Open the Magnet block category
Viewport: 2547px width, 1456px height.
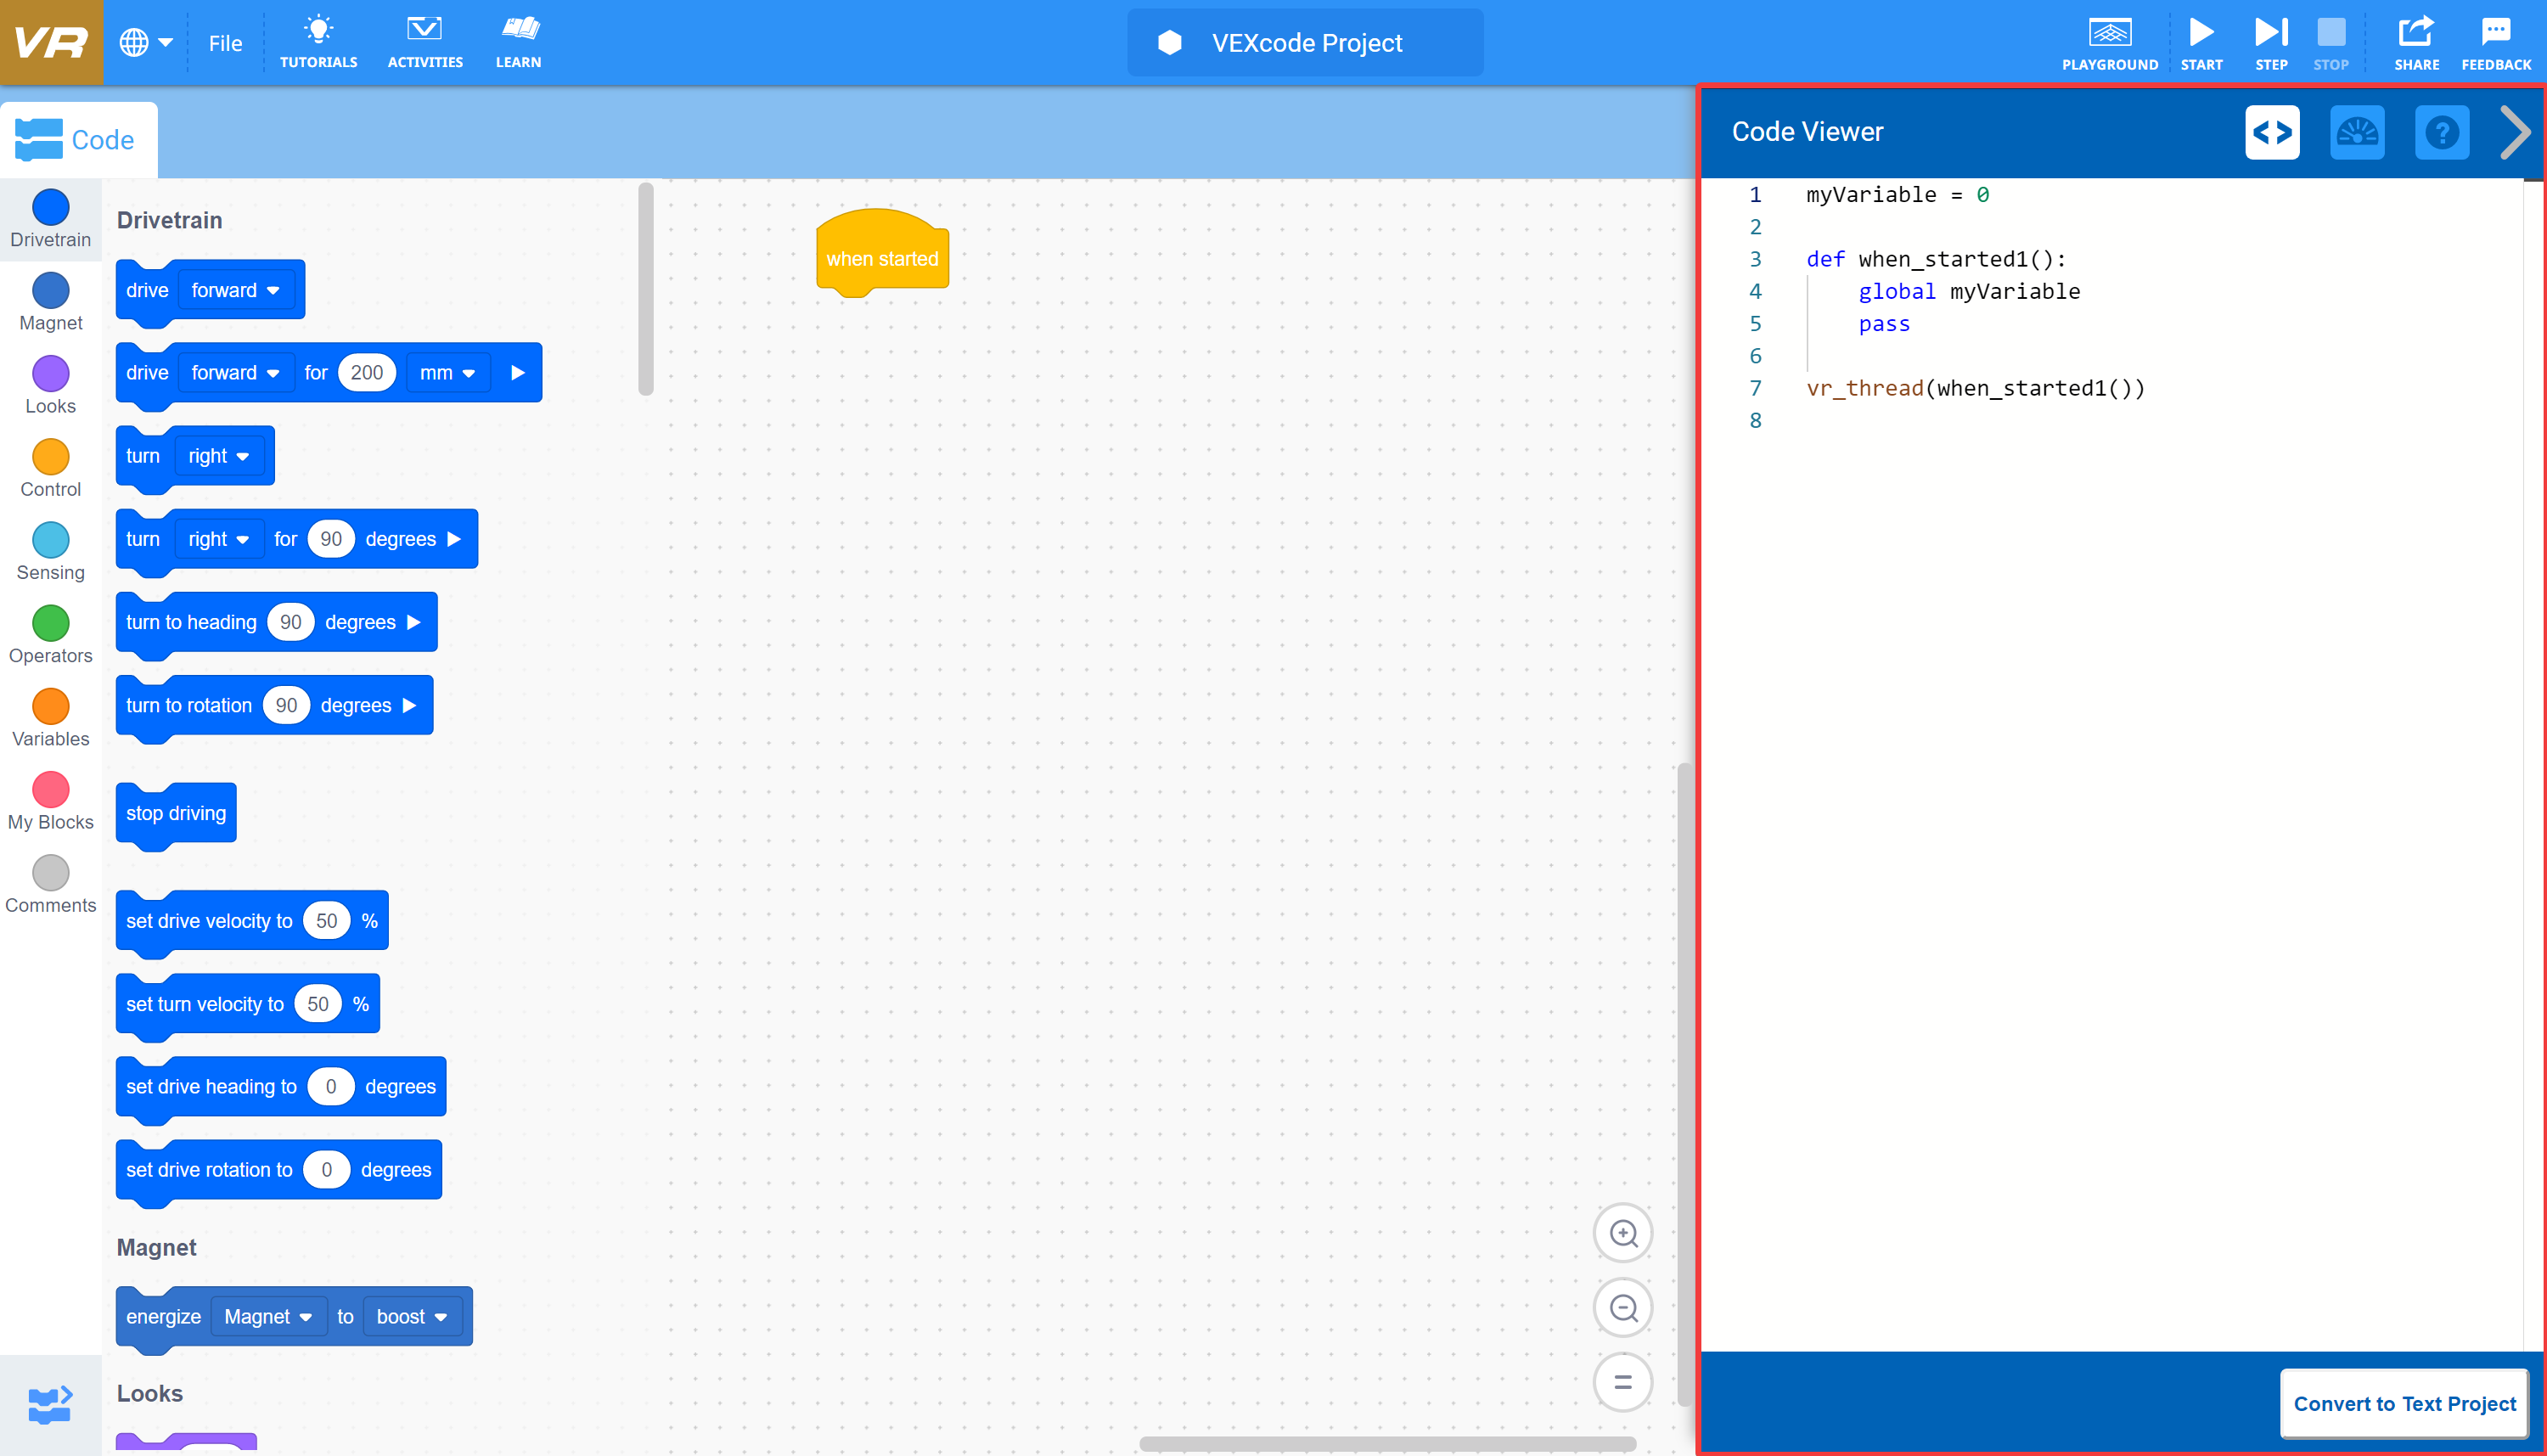pyautogui.click(x=50, y=291)
